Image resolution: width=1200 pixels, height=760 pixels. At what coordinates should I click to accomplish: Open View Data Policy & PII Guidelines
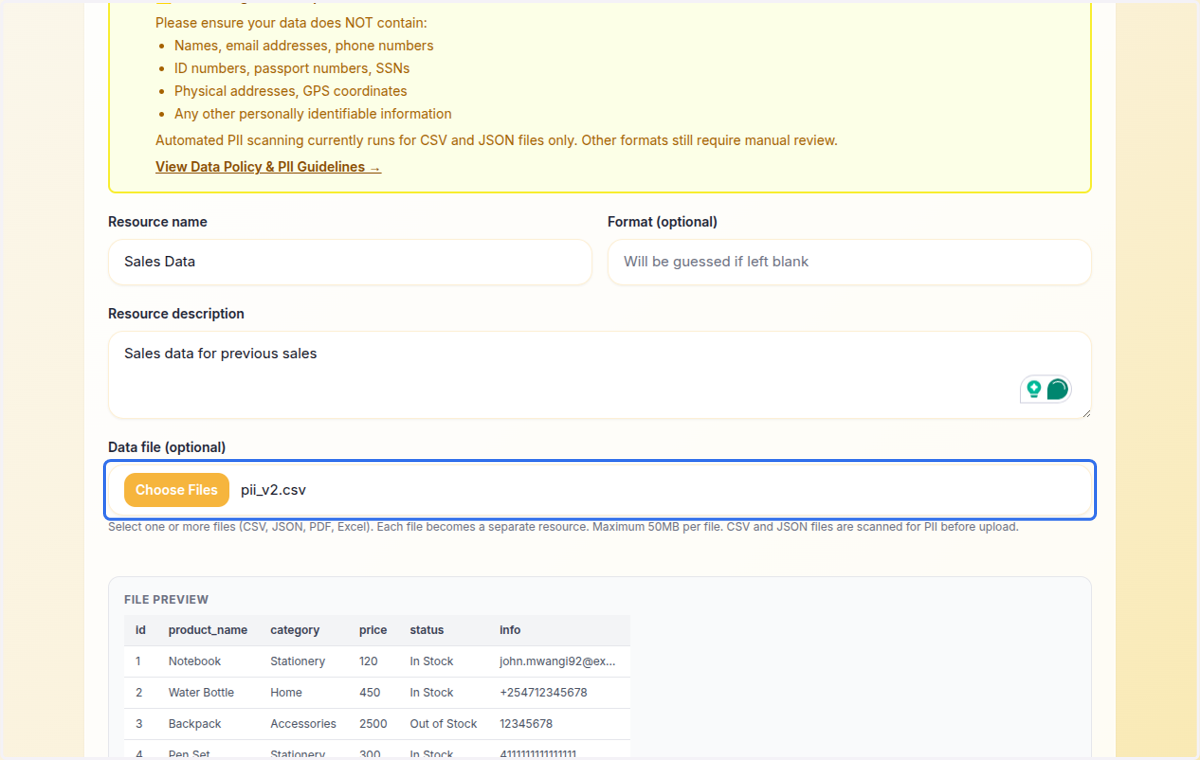(x=268, y=167)
